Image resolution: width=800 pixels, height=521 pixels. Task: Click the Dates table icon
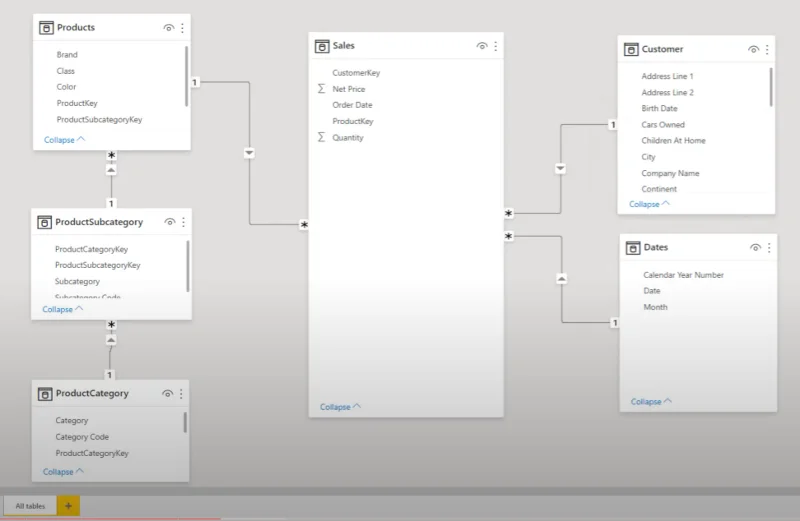(x=633, y=247)
